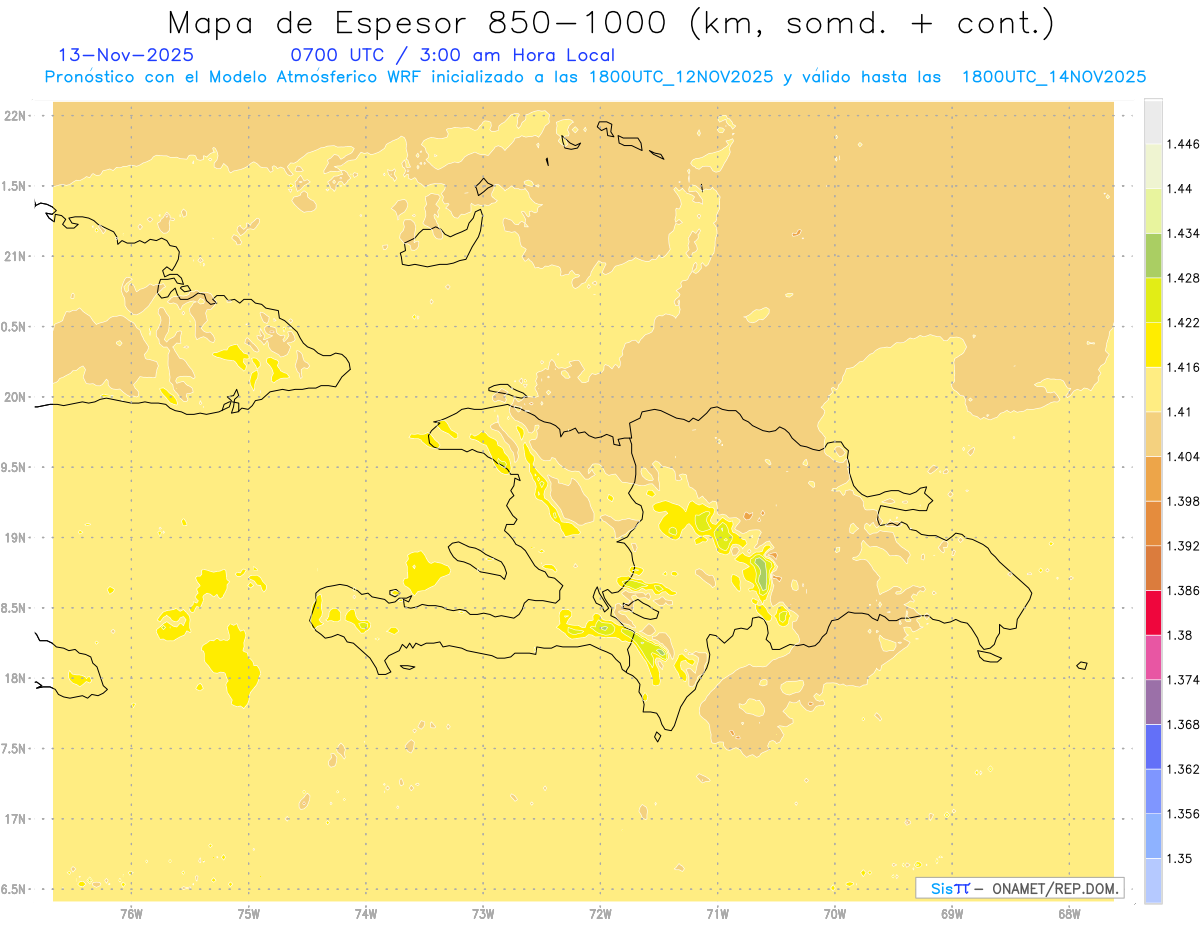This screenshot has height=927, width=1200.
Task: Click the WRF model forecast subtitle line
Action: click(x=595, y=77)
